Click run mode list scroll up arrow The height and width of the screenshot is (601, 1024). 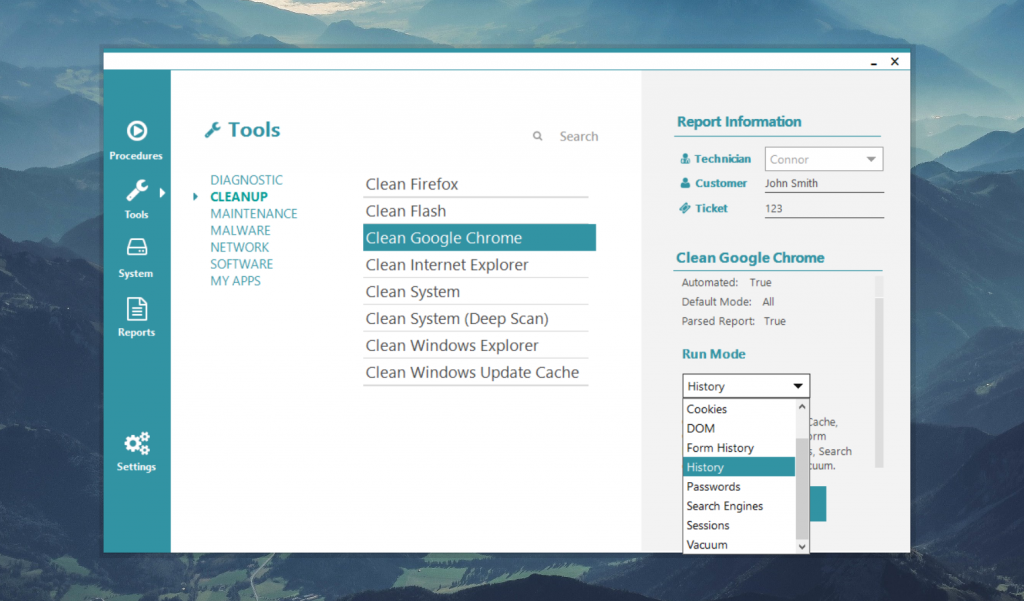click(802, 406)
